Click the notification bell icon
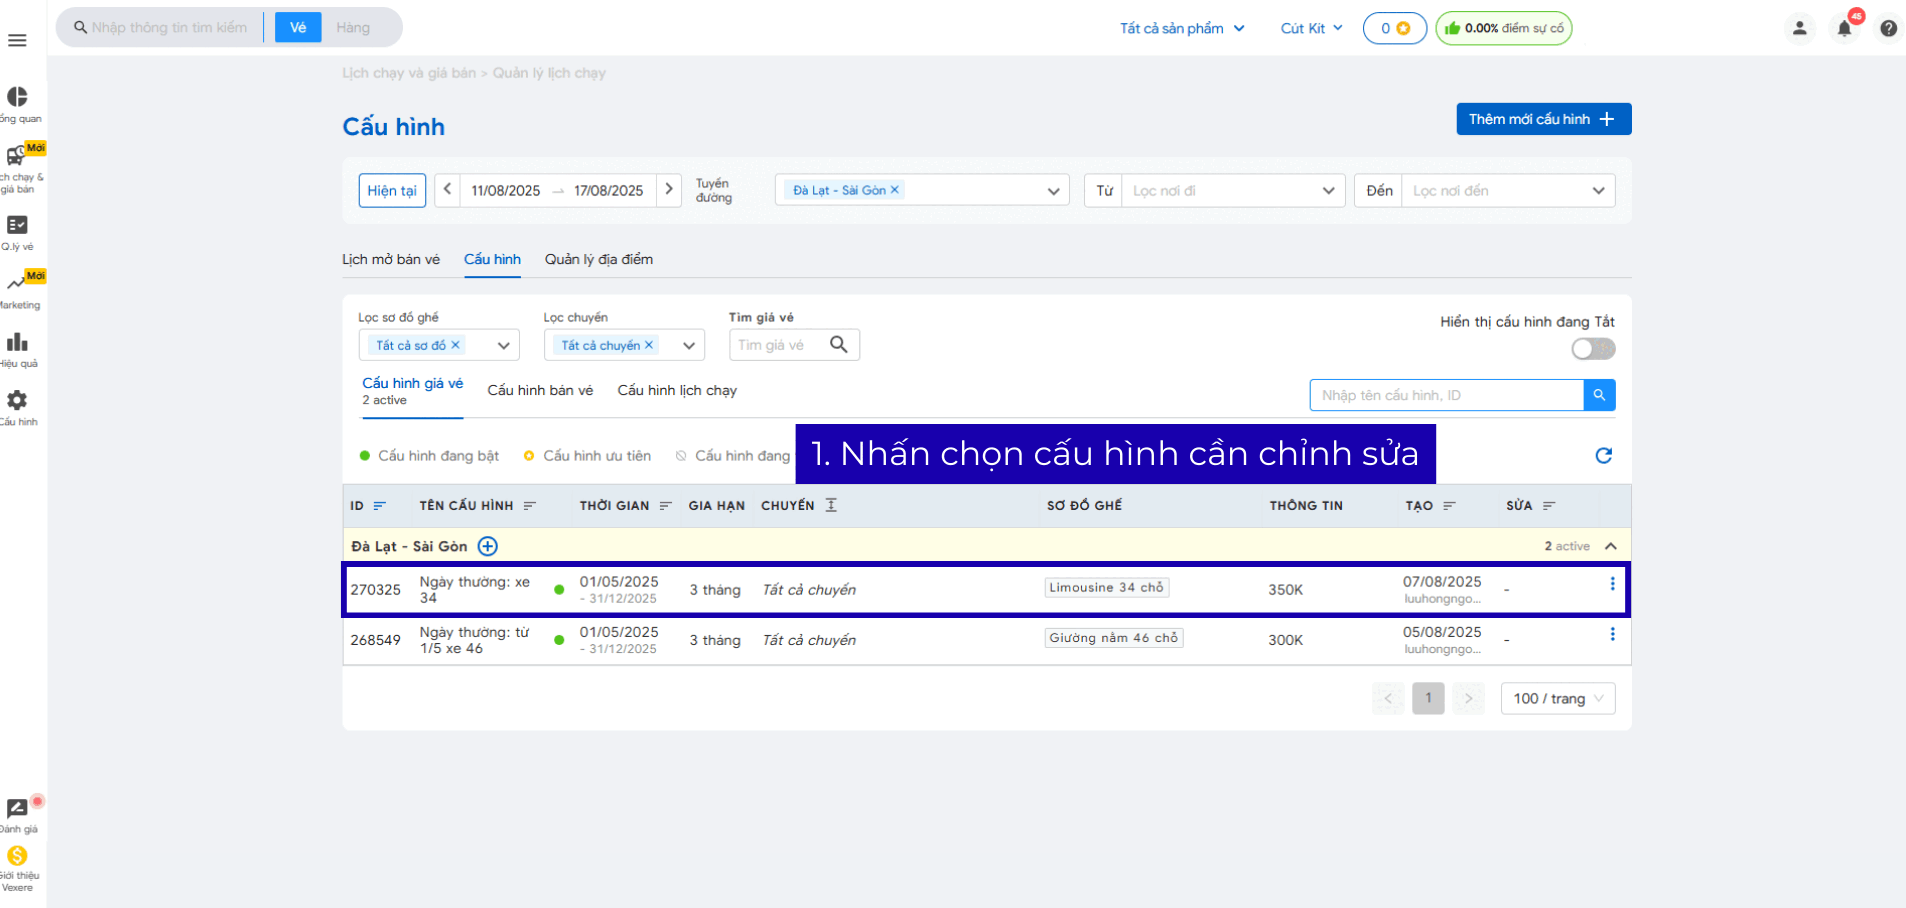1906x908 pixels. [x=1844, y=28]
